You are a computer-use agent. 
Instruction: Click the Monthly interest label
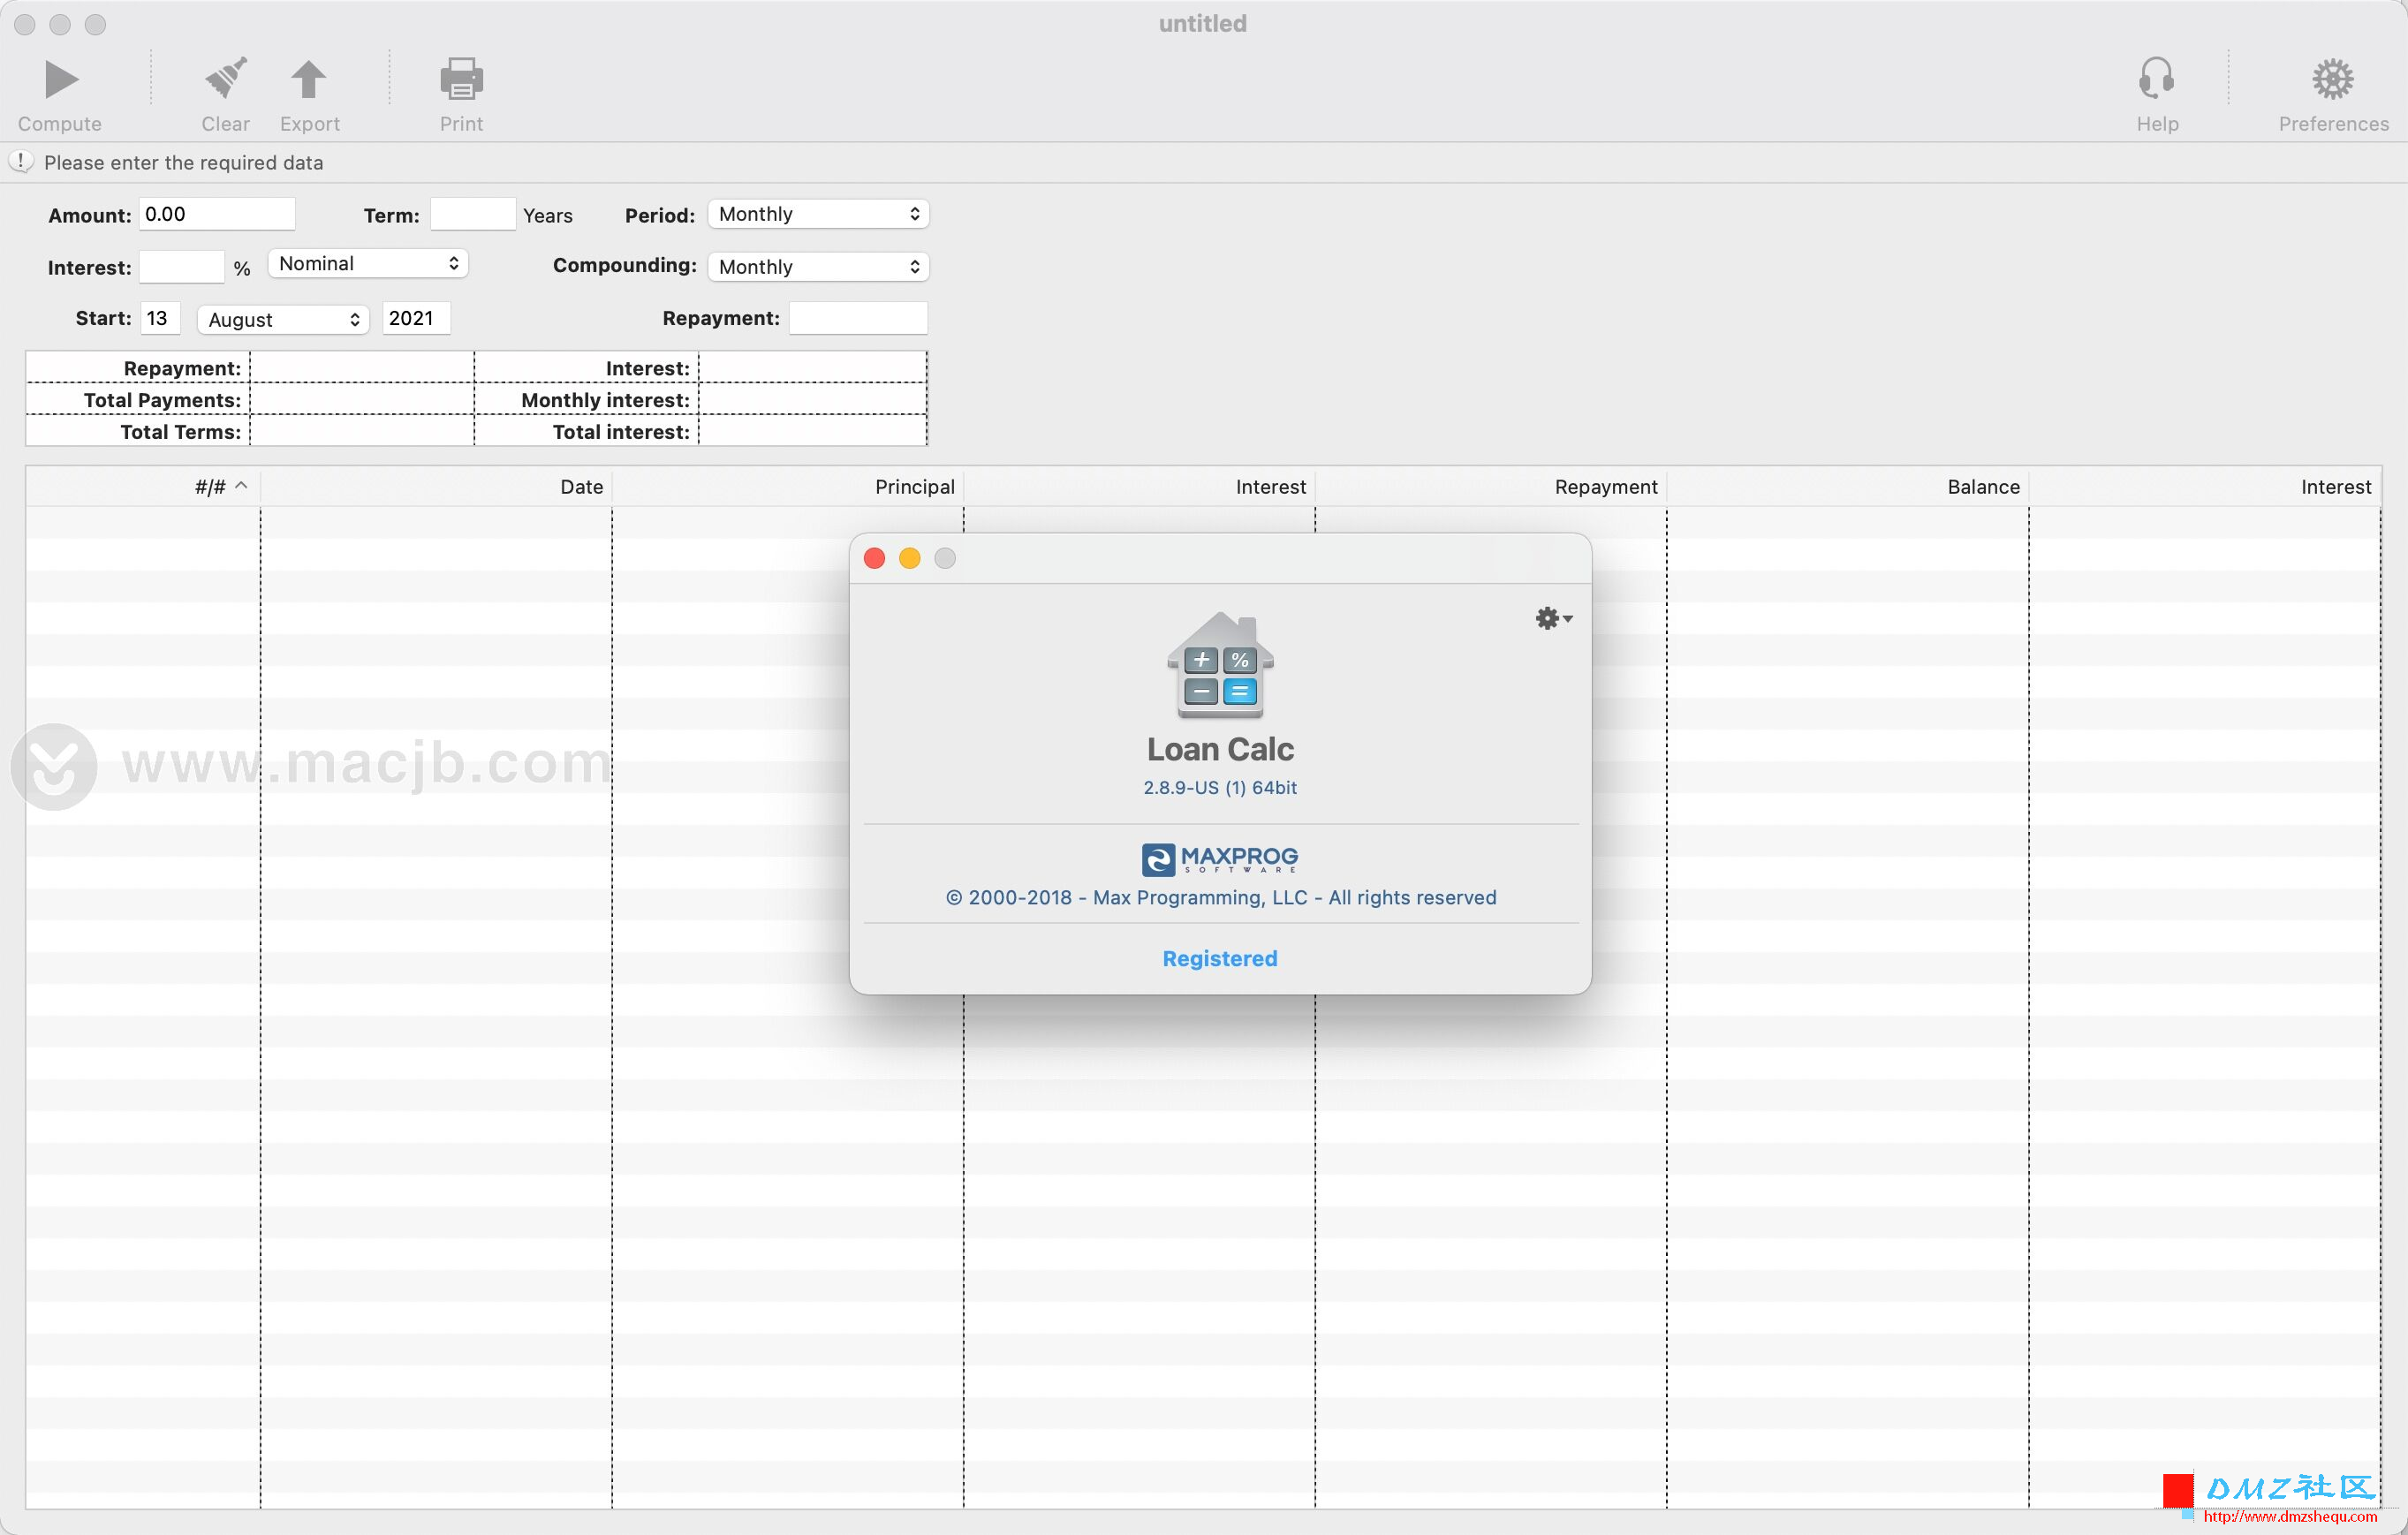(x=605, y=400)
